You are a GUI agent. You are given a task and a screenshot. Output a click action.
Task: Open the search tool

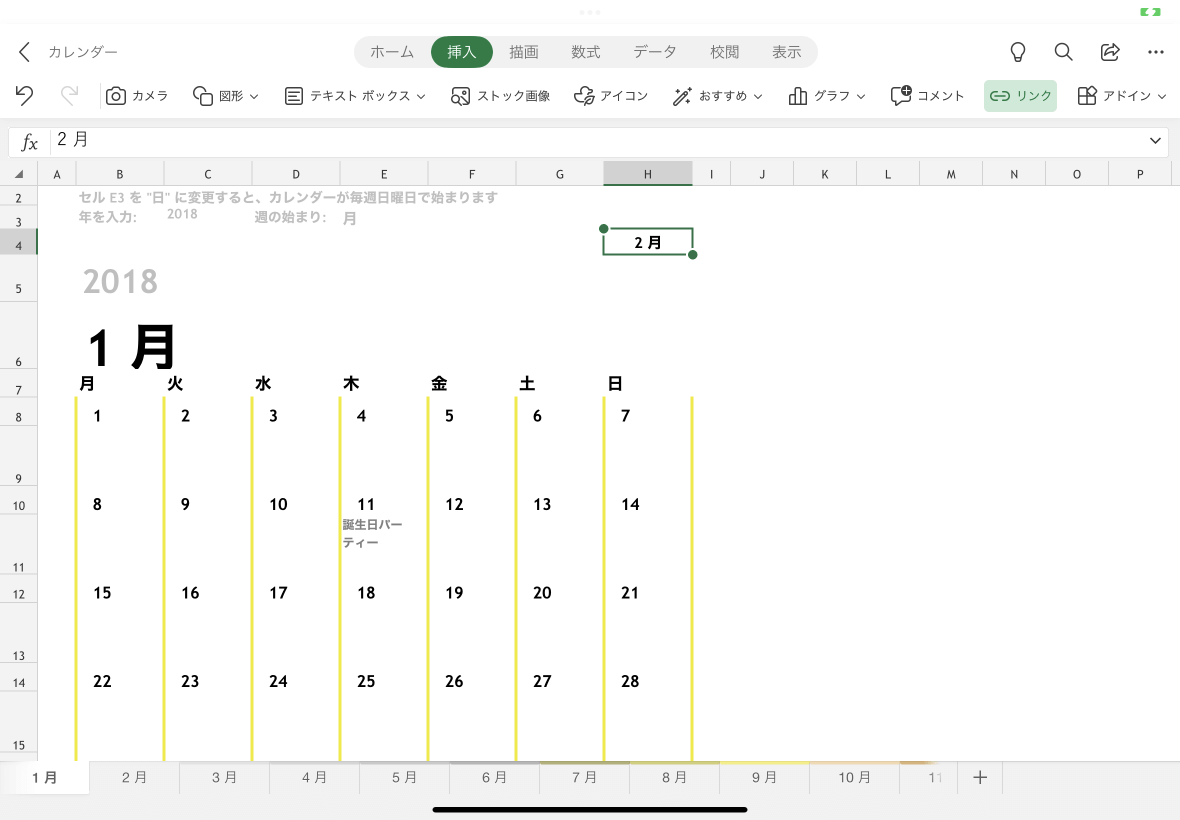coord(1063,52)
